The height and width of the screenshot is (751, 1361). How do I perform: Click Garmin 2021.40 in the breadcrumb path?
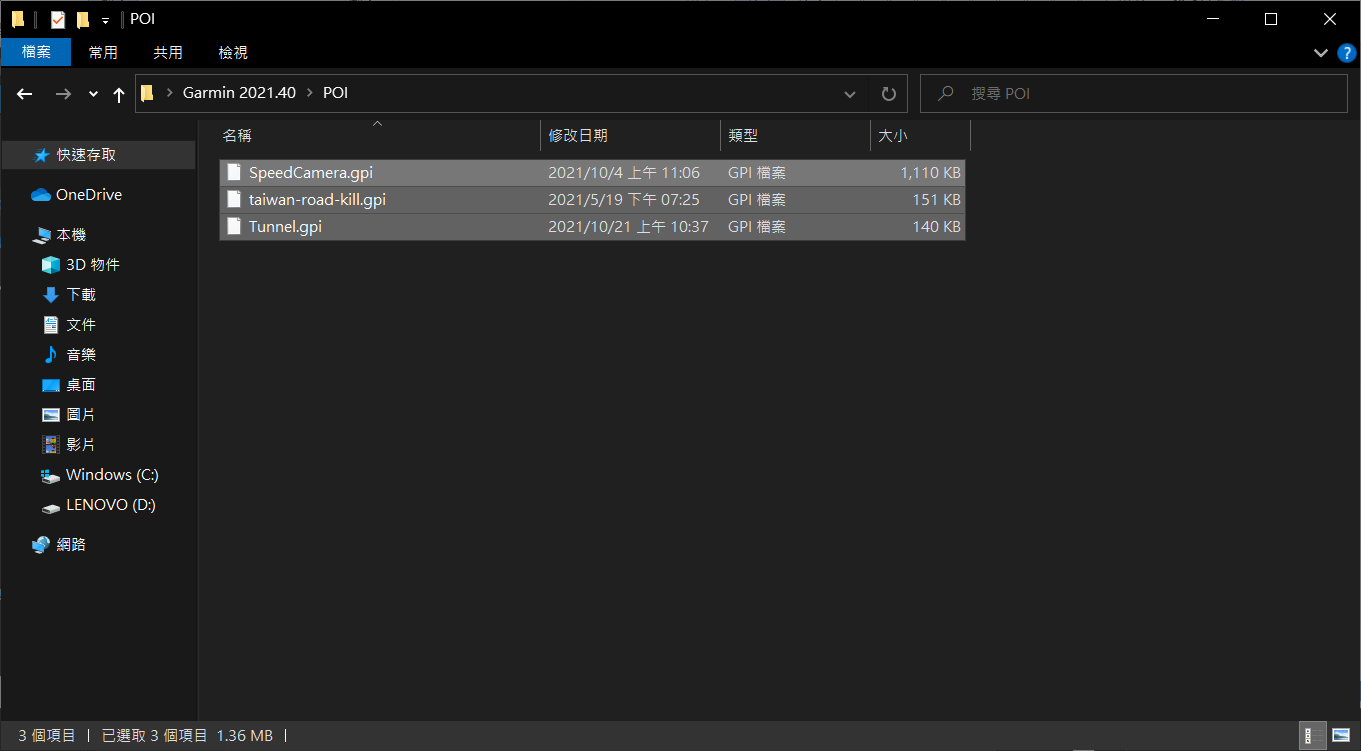(239, 92)
